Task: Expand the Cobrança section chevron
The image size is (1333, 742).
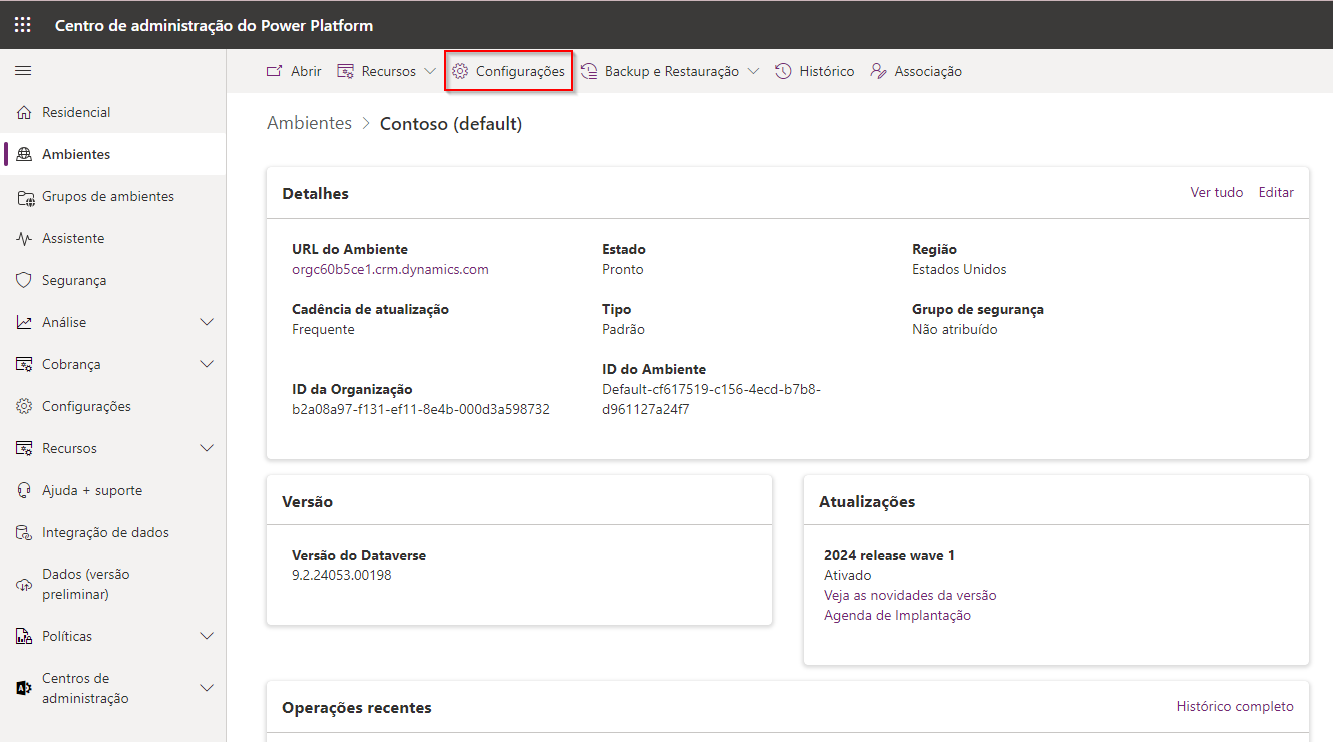Action: [x=207, y=364]
